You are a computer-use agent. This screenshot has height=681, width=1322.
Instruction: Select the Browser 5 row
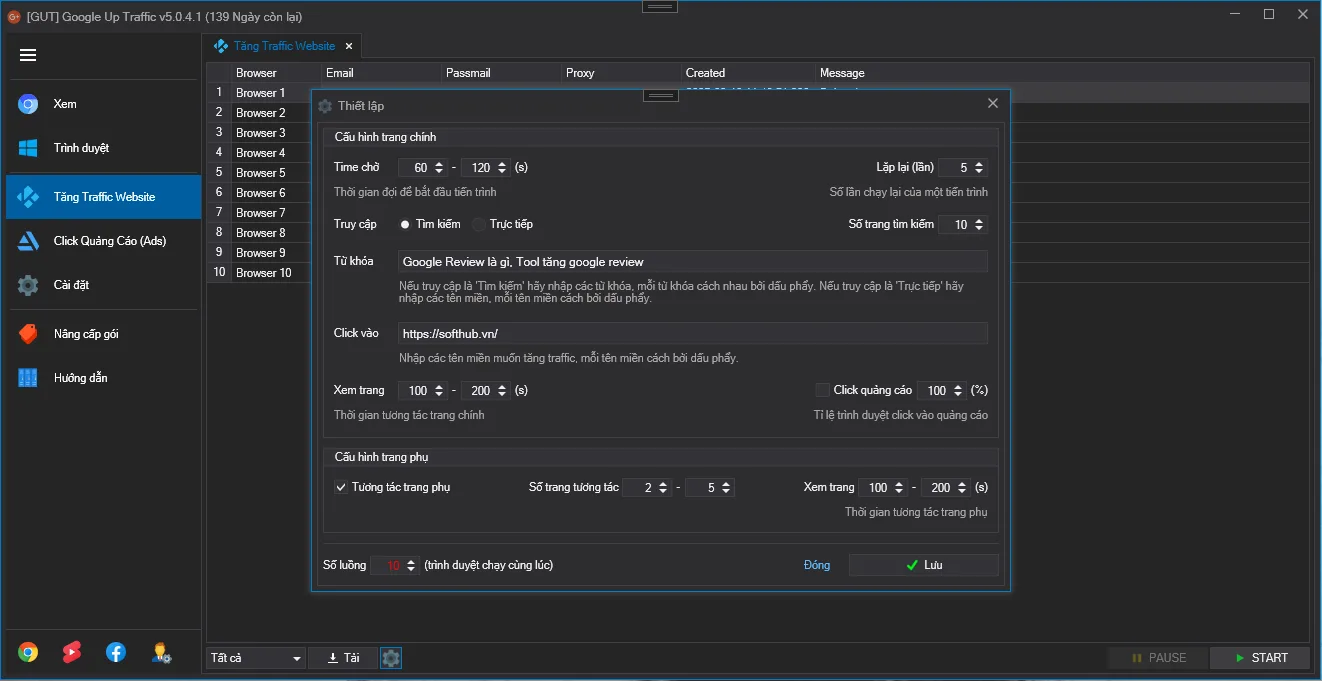coord(260,173)
